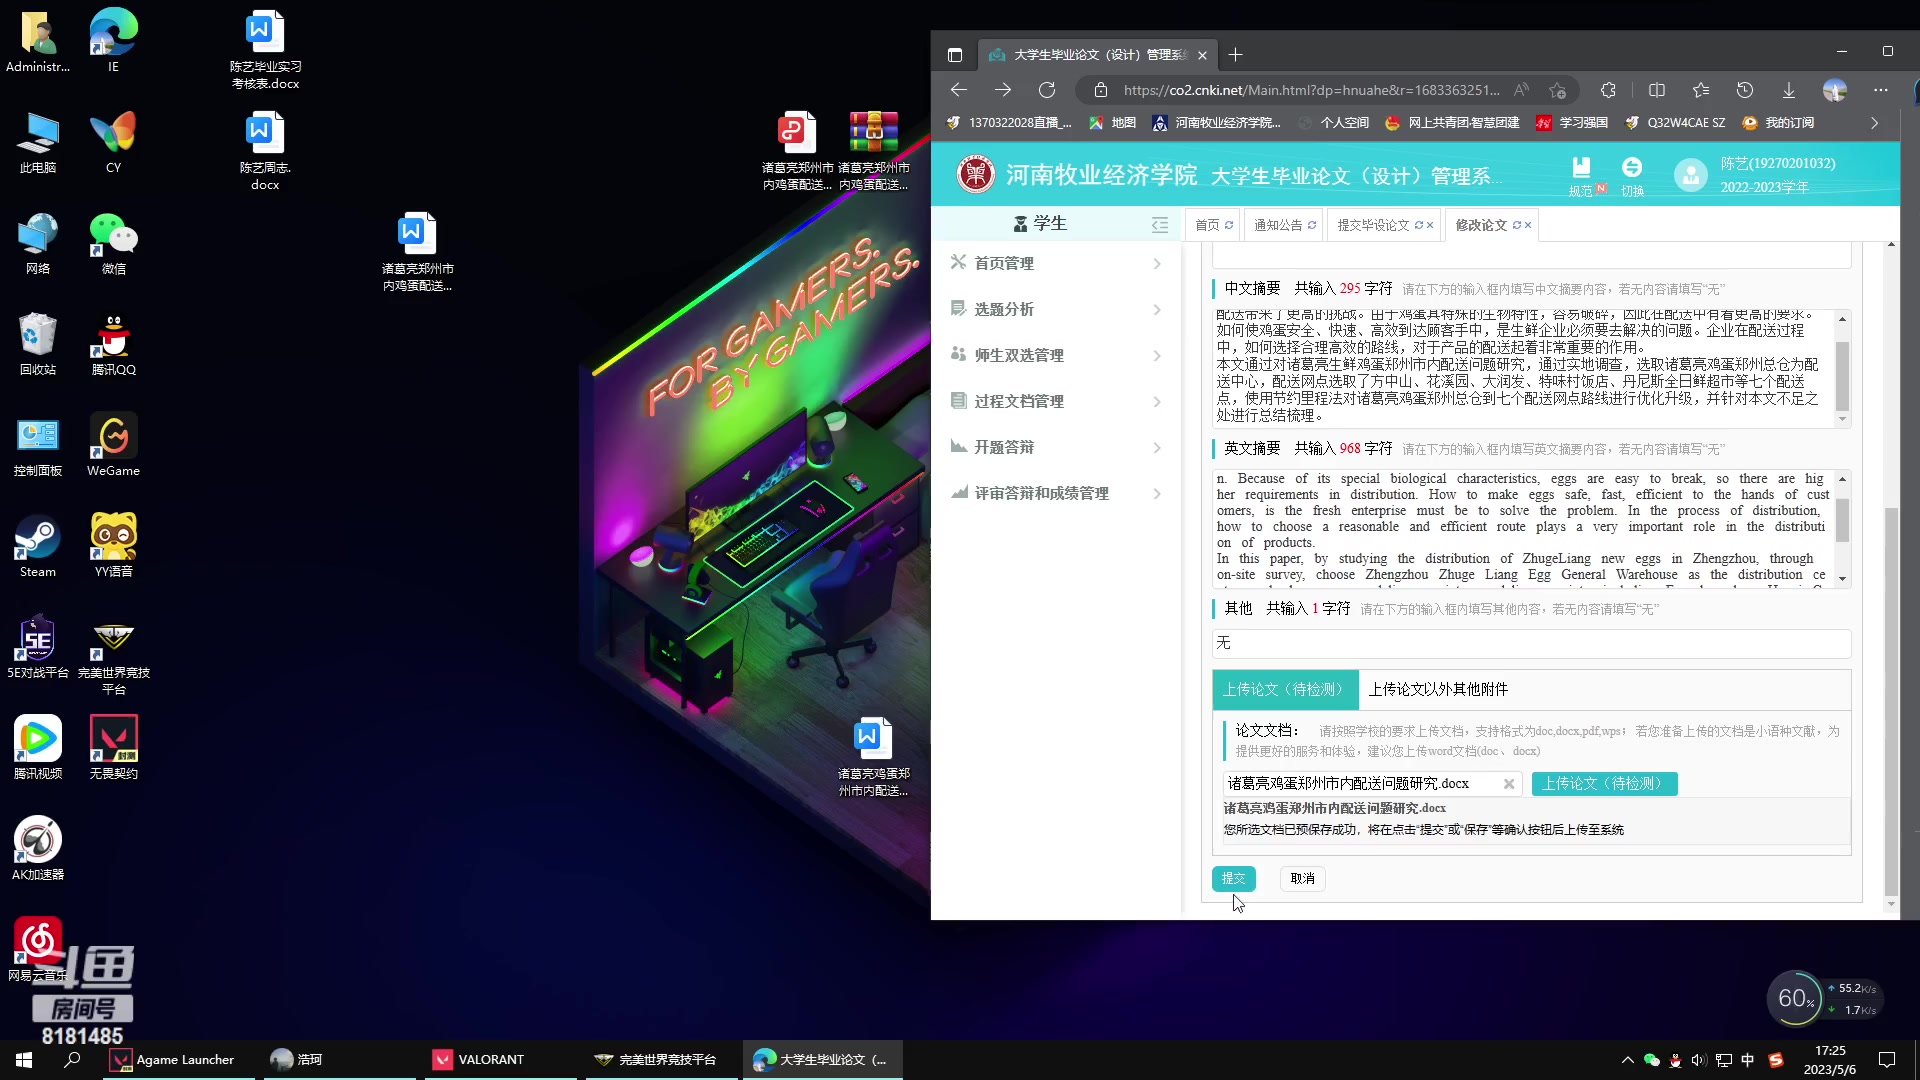This screenshot has width=1920, height=1080.
Task: Select the 陈艺周志.docx desktop file
Action: 265,151
